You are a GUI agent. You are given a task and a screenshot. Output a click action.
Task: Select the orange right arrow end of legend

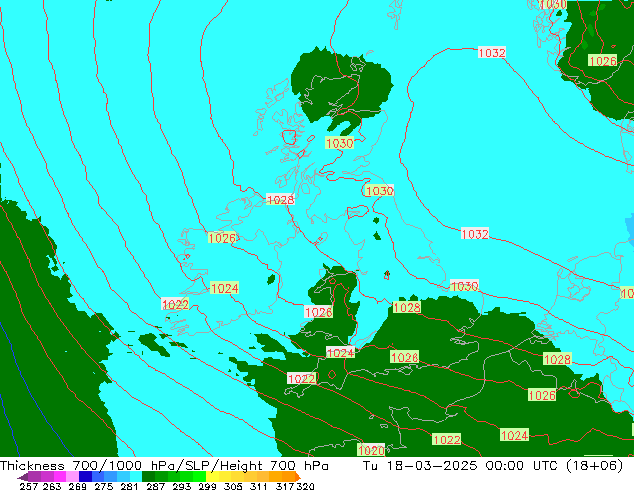298,477
